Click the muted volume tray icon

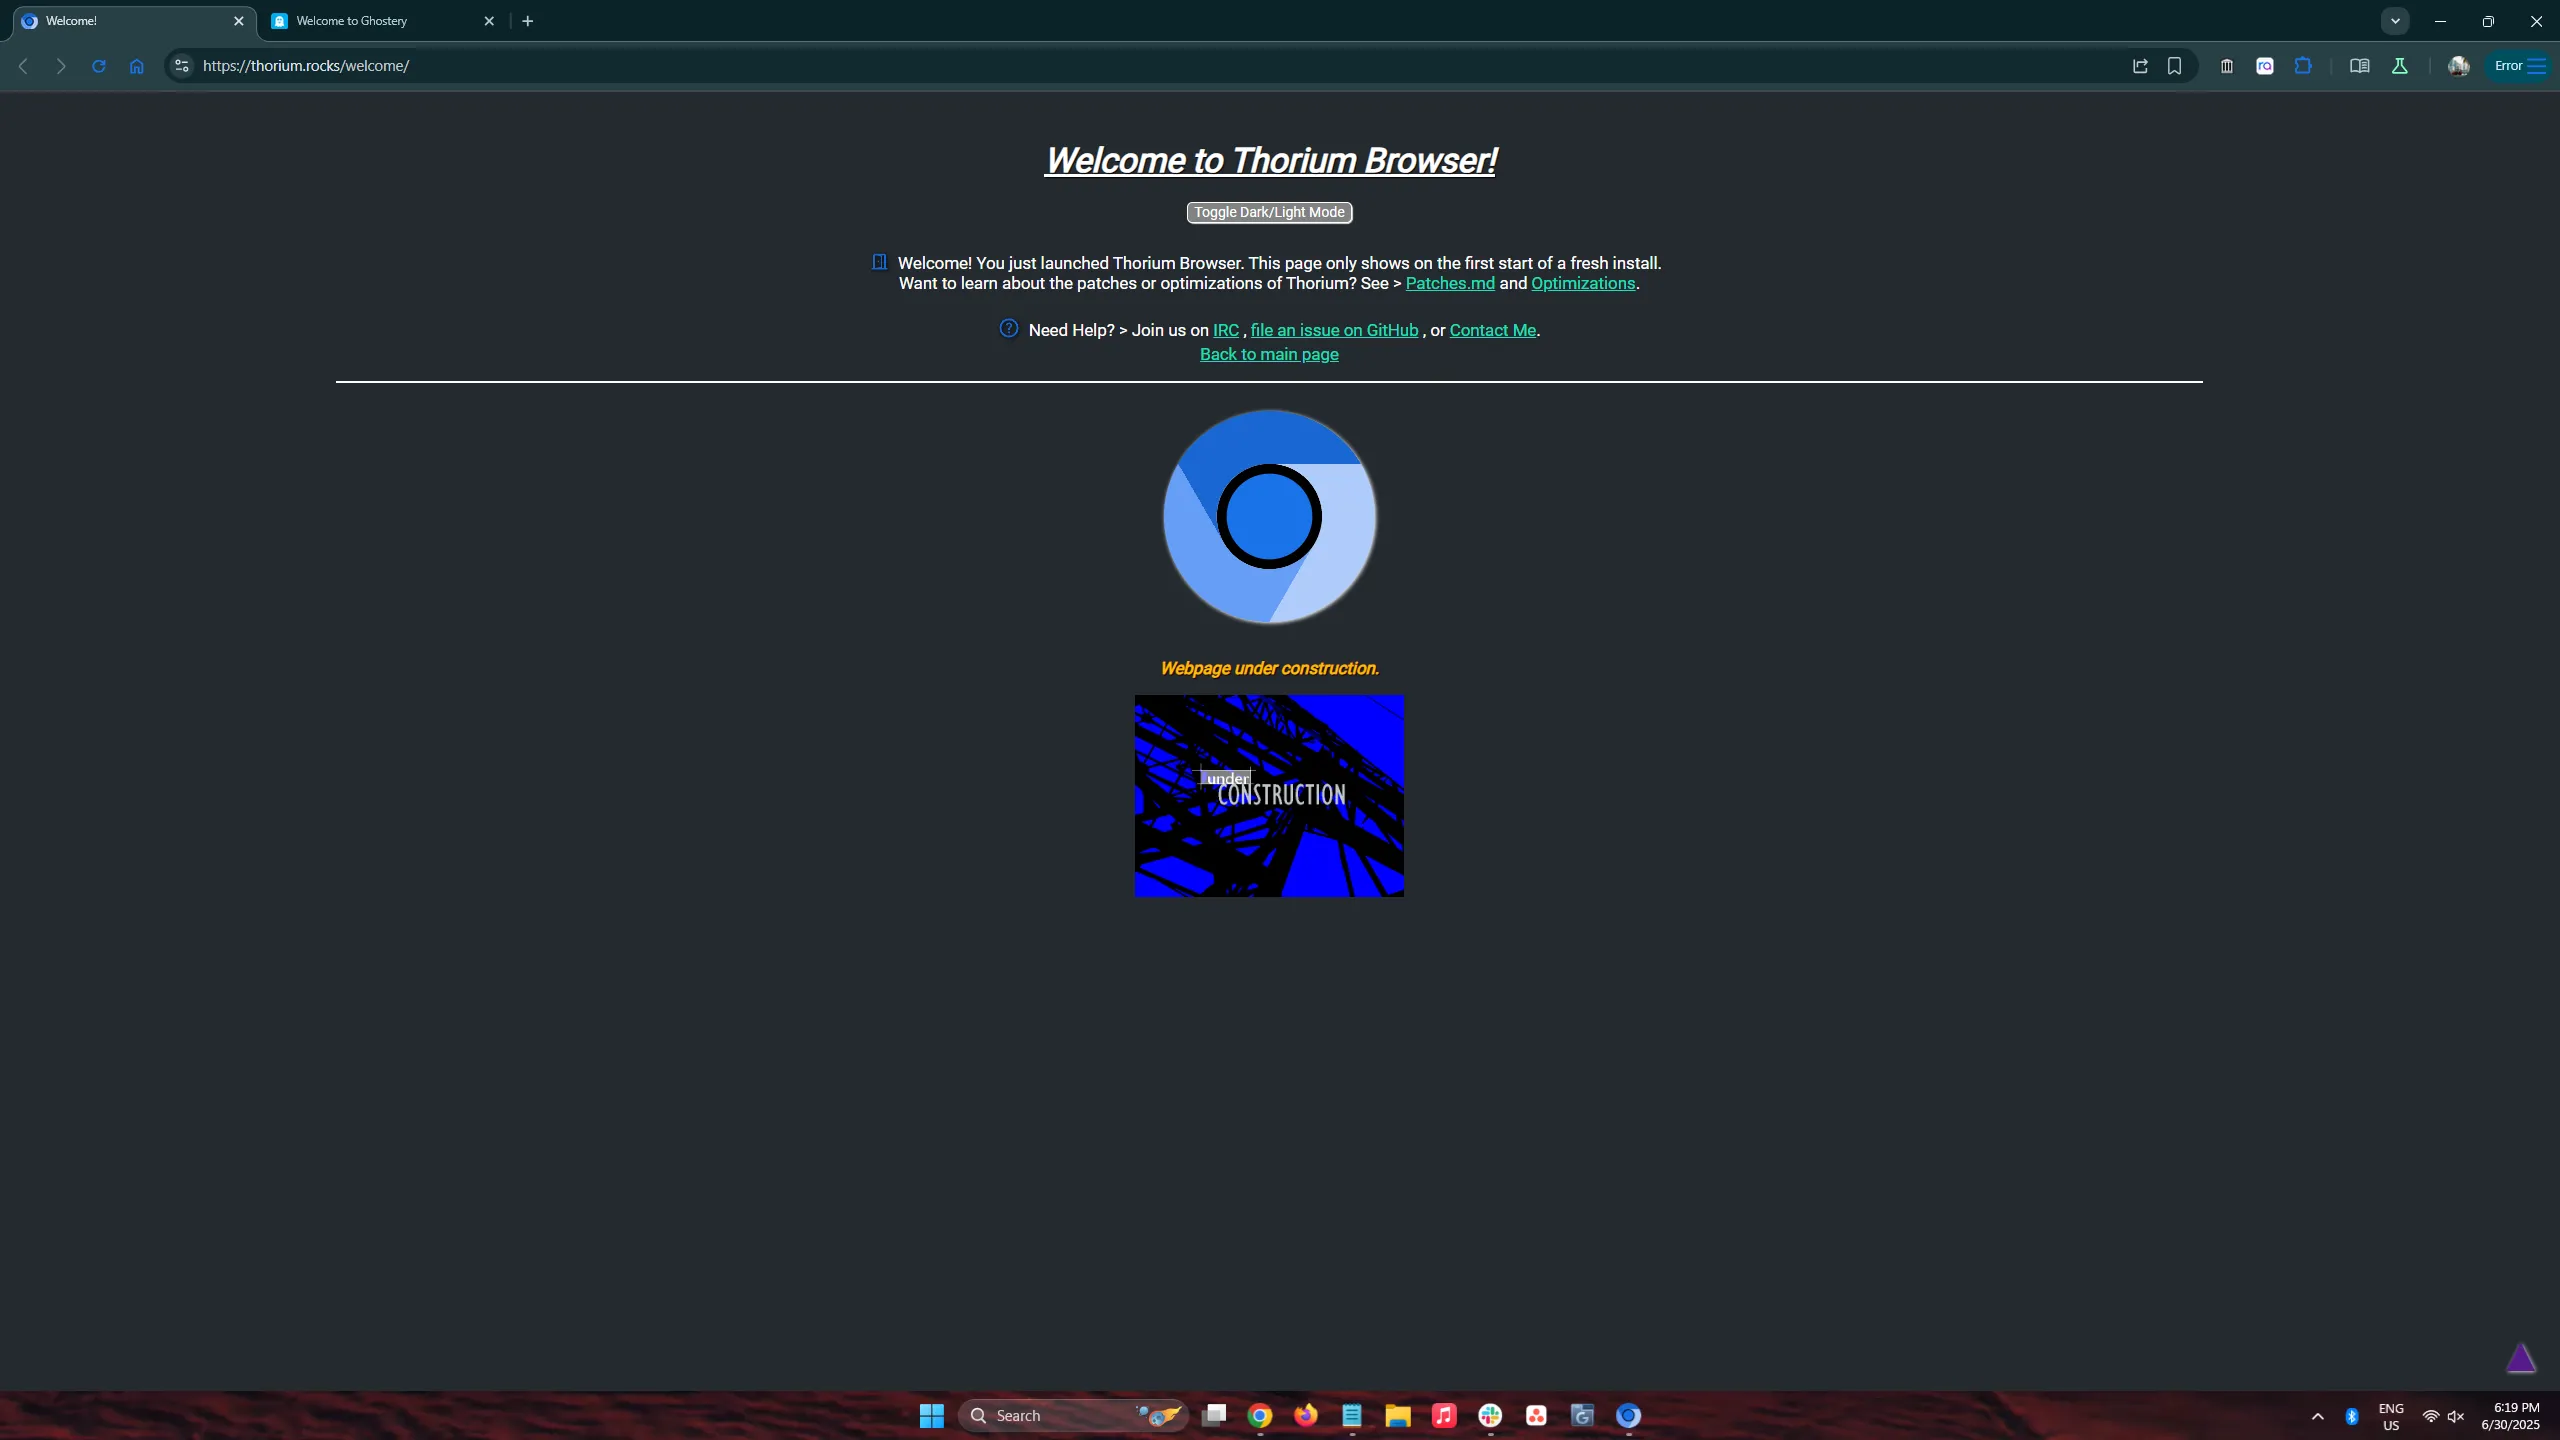click(2456, 1416)
